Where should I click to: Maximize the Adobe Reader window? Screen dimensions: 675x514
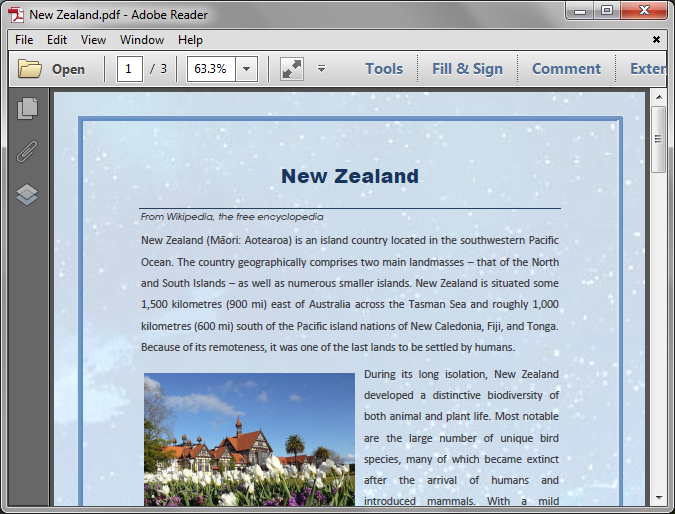[x=607, y=11]
